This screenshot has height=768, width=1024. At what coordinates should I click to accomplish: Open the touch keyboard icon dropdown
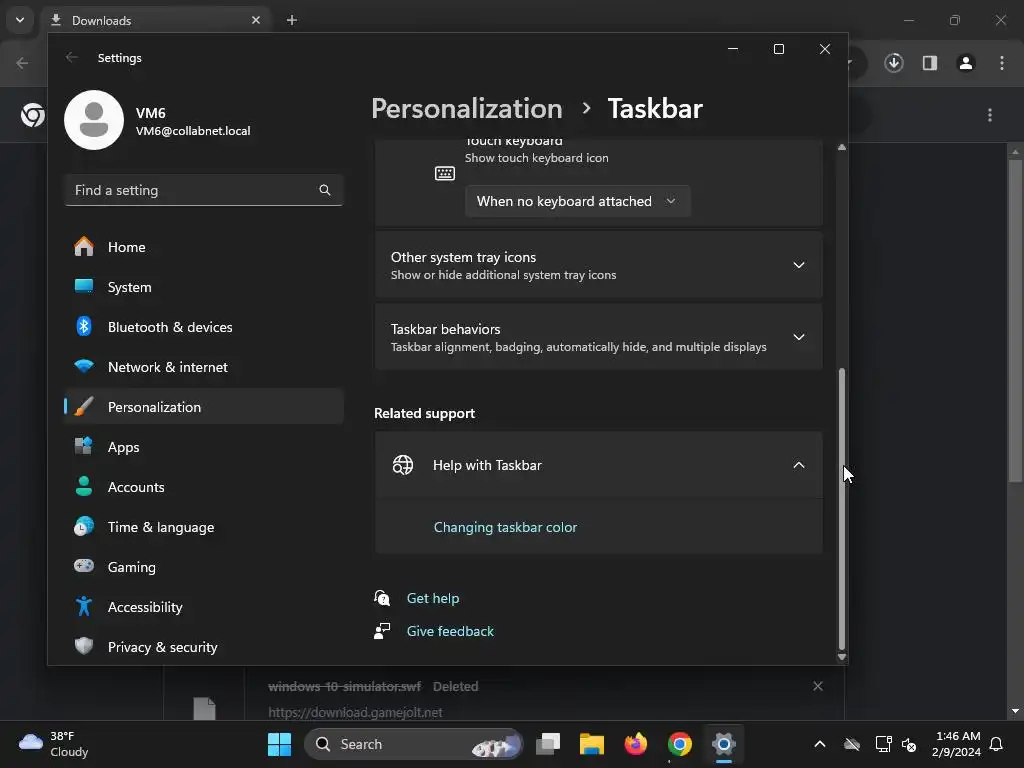(x=577, y=201)
